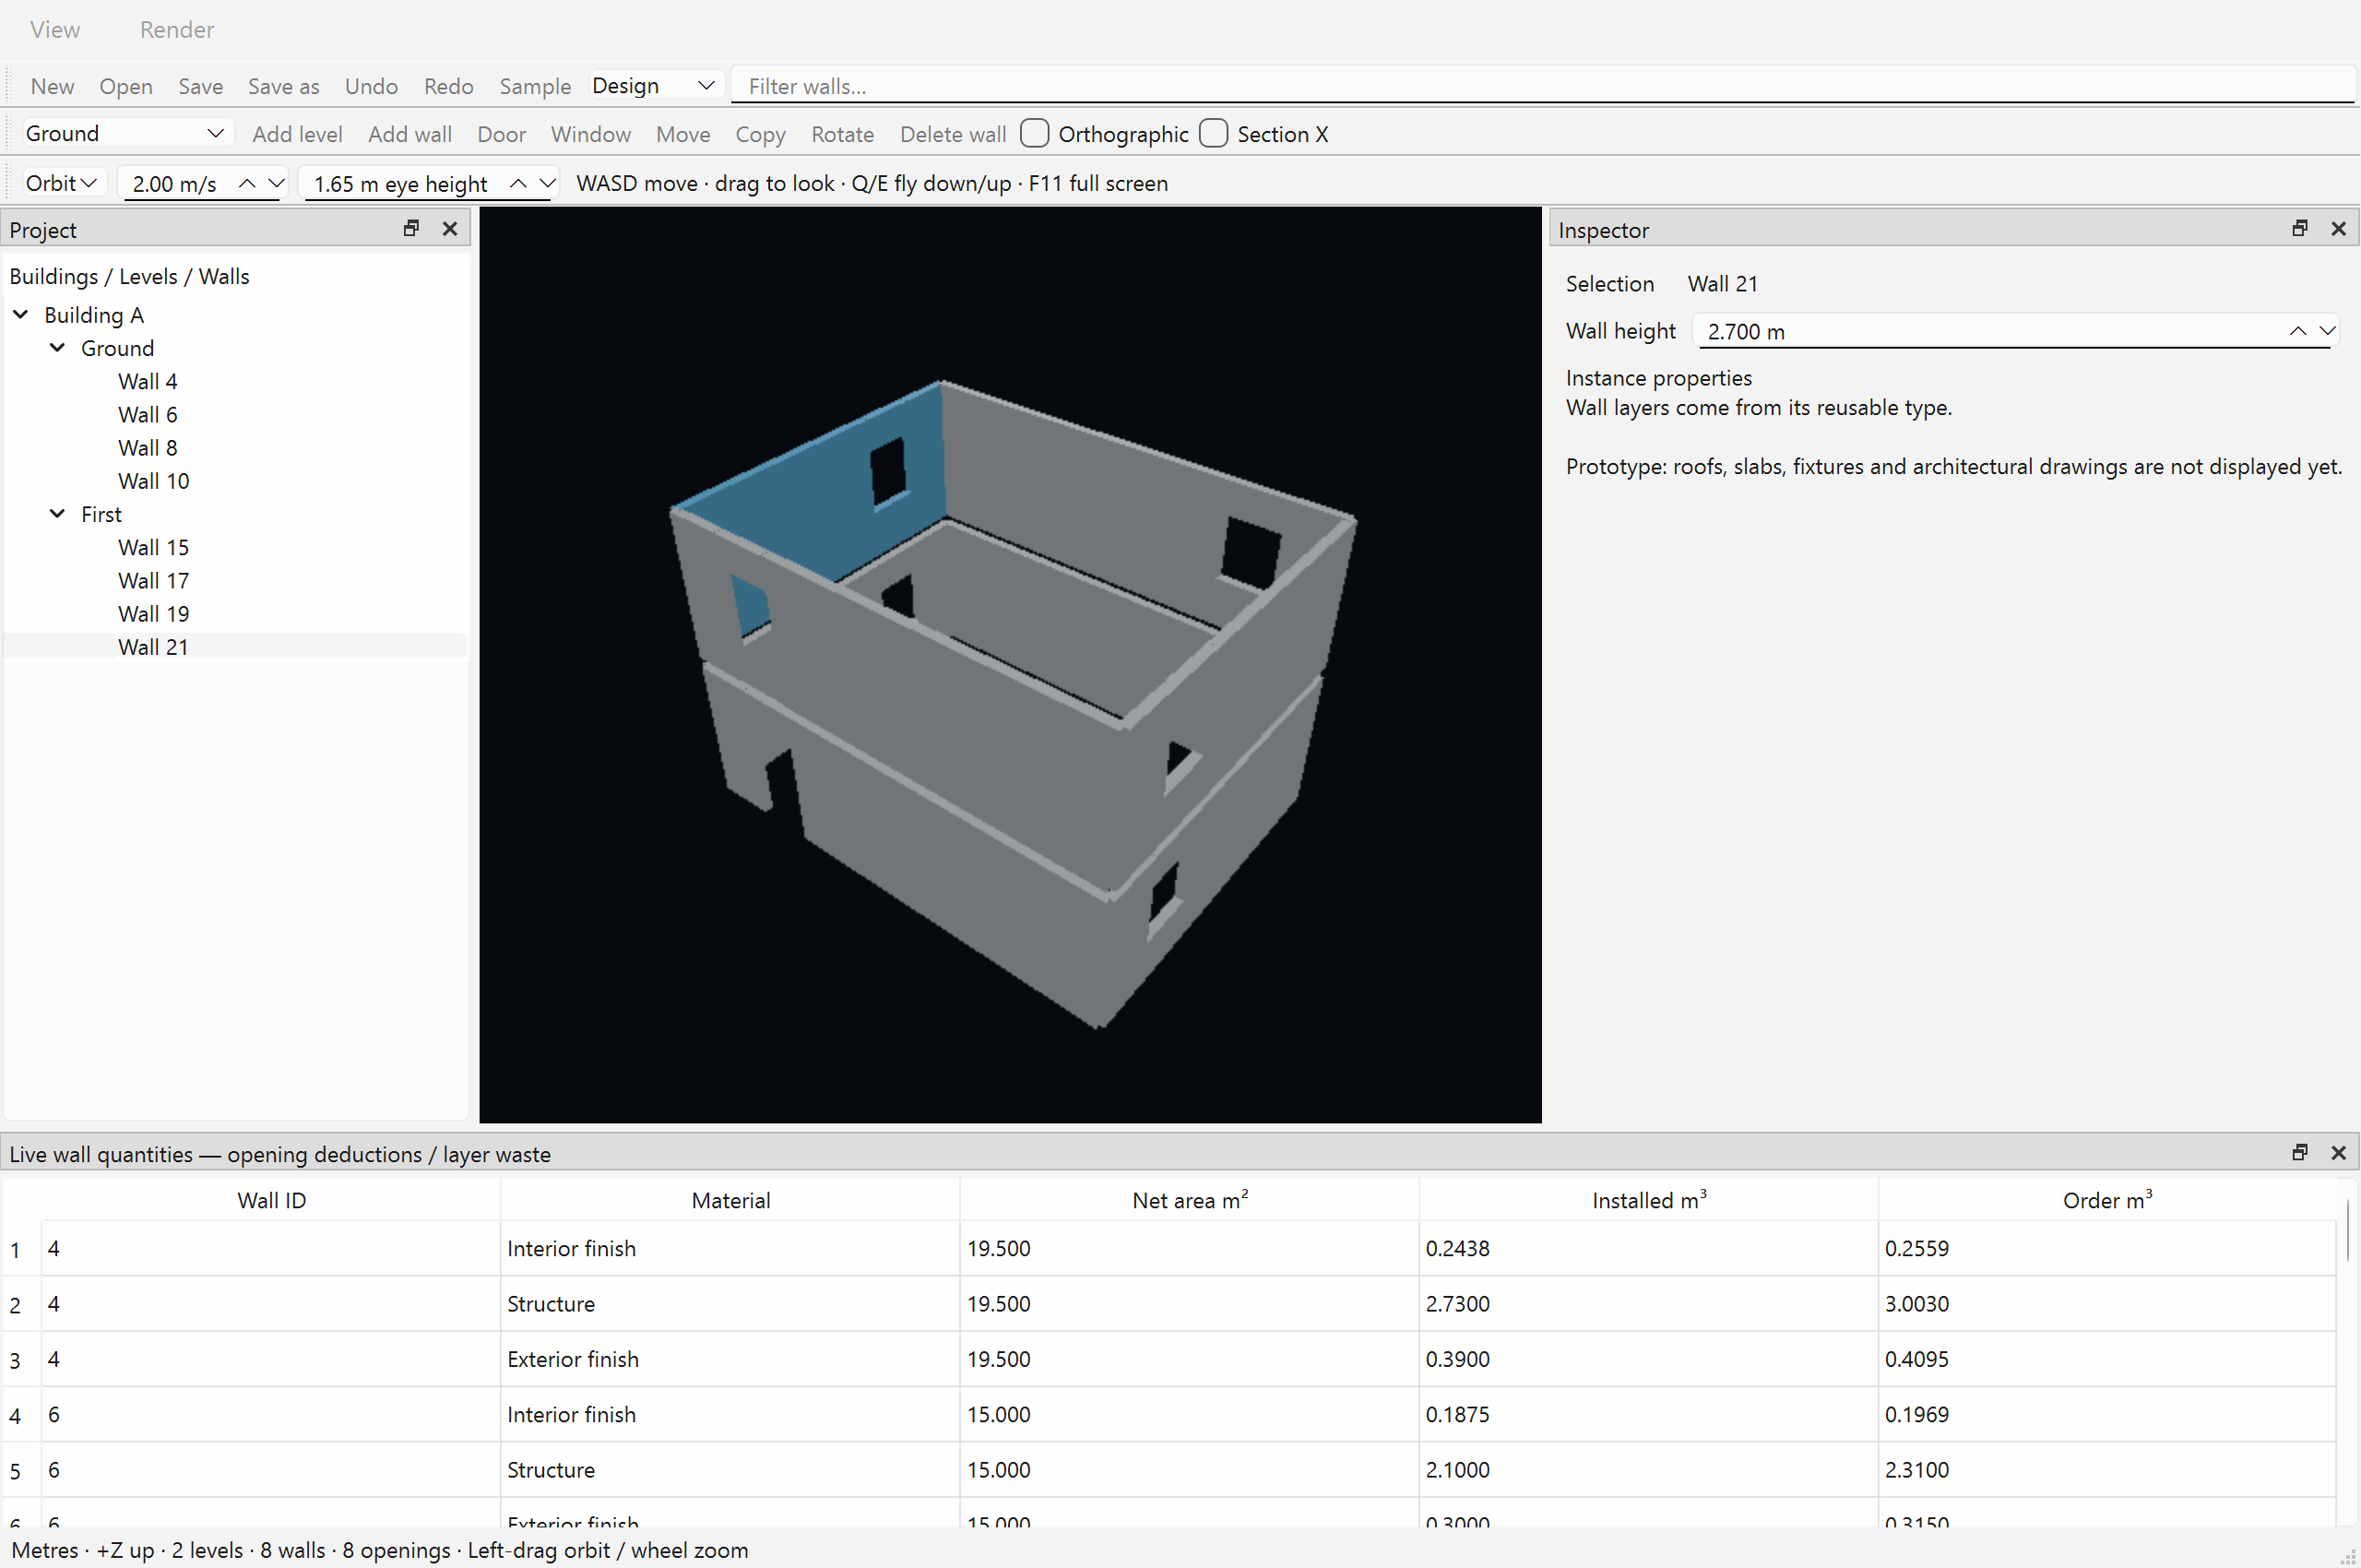Float the Inspector panel
The height and width of the screenshot is (1568, 2361).
coord(2299,229)
